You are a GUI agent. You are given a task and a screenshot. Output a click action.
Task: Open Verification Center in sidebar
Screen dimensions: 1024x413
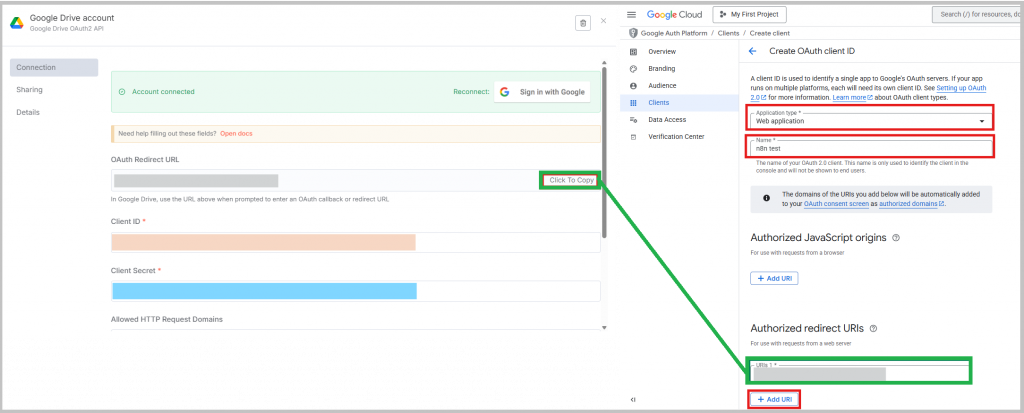pyautogui.click(x=676, y=137)
